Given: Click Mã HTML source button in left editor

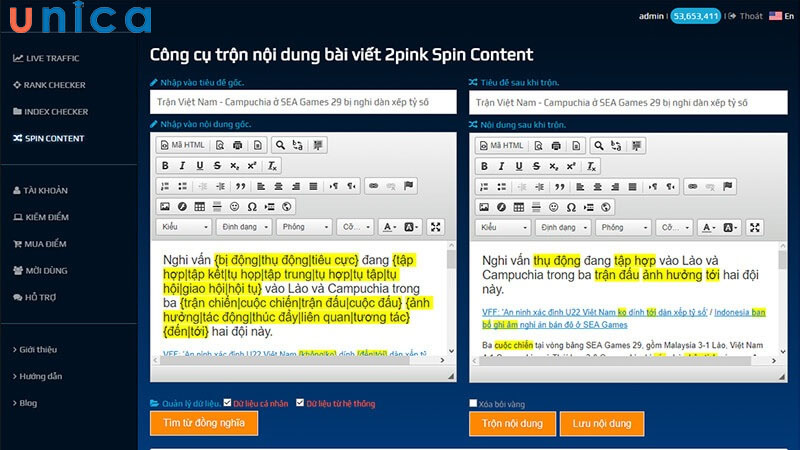Looking at the screenshot, I should tap(182, 145).
